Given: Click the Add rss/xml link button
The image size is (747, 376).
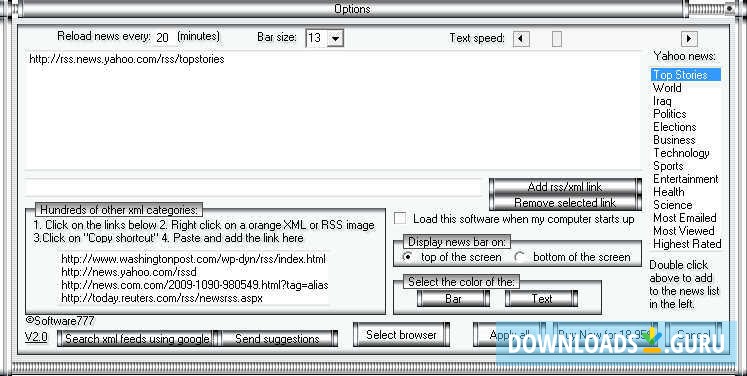Looking at the screenshot, I should (565, 186).
